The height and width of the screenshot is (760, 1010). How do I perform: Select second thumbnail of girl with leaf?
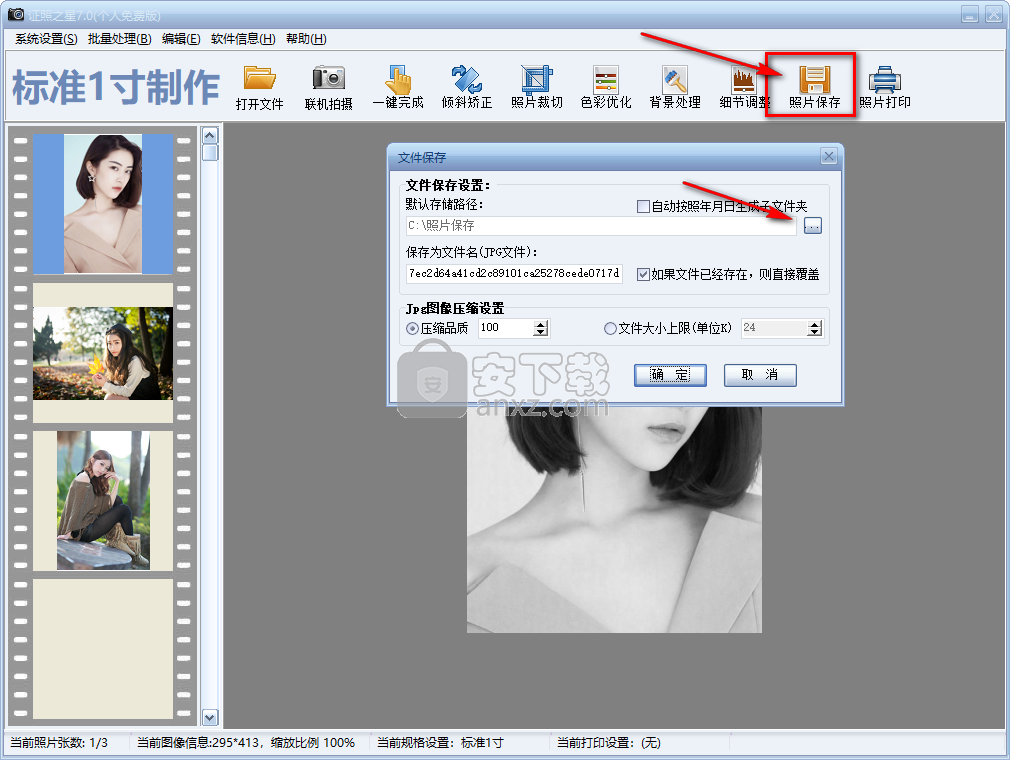(103, 353)
